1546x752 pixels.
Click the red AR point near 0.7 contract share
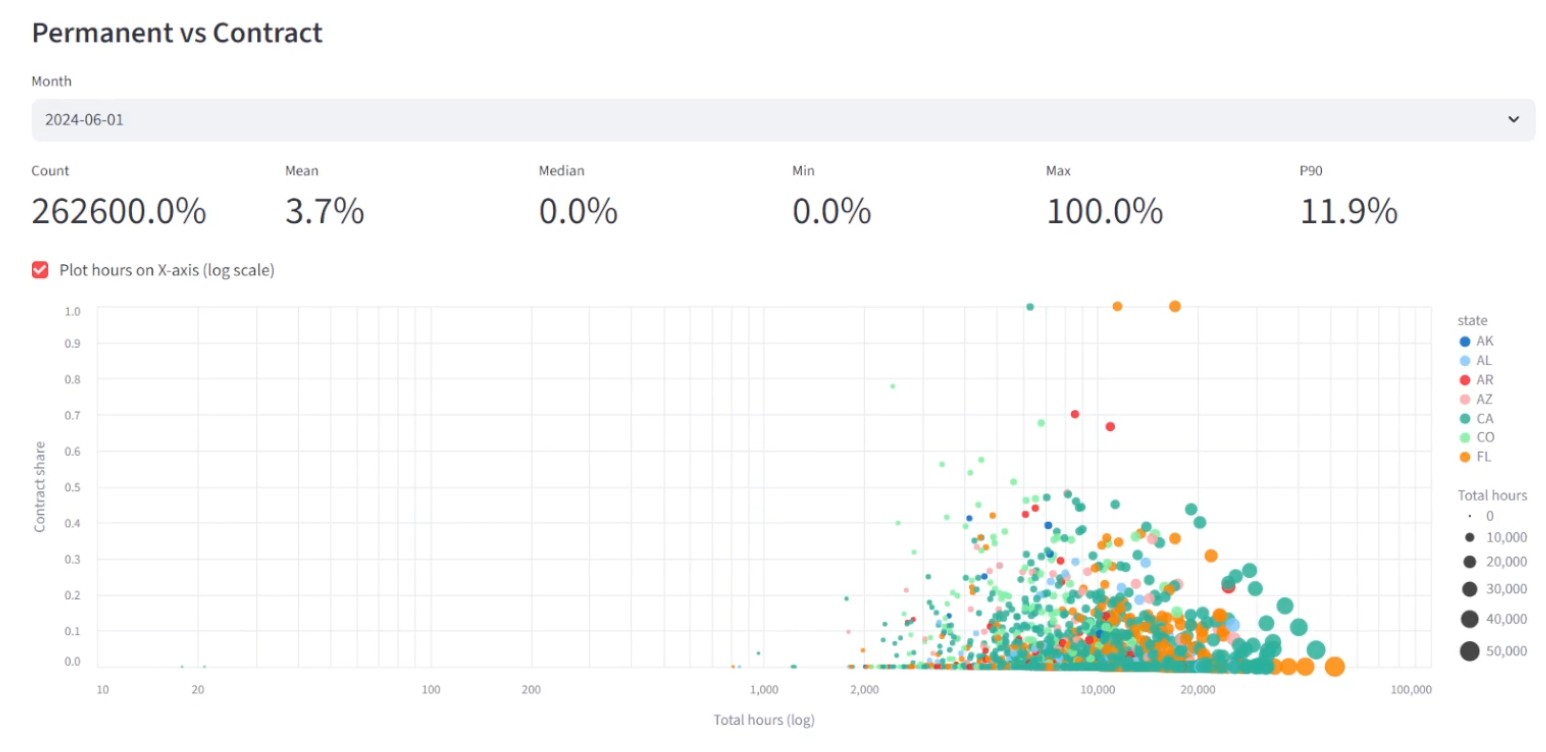[1075, 414]
